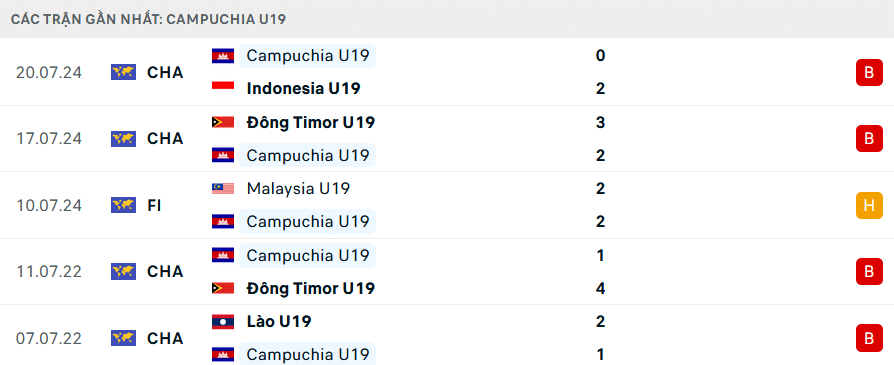894x365 pixels.
Task: Click world map icon for 10.07.24 match
Action: [x=123, y=205]
